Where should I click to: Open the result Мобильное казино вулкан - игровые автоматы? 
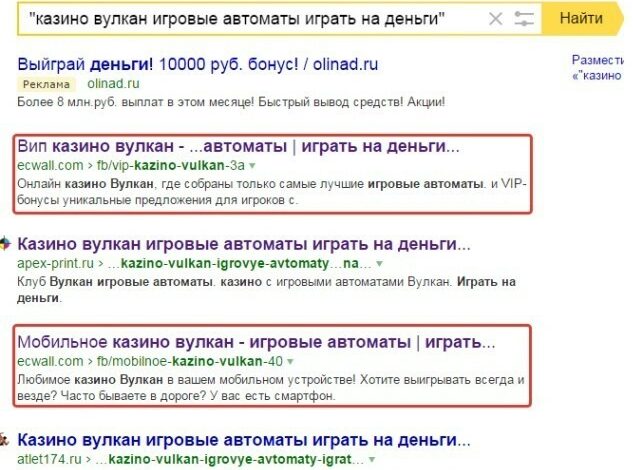(256, 342)
